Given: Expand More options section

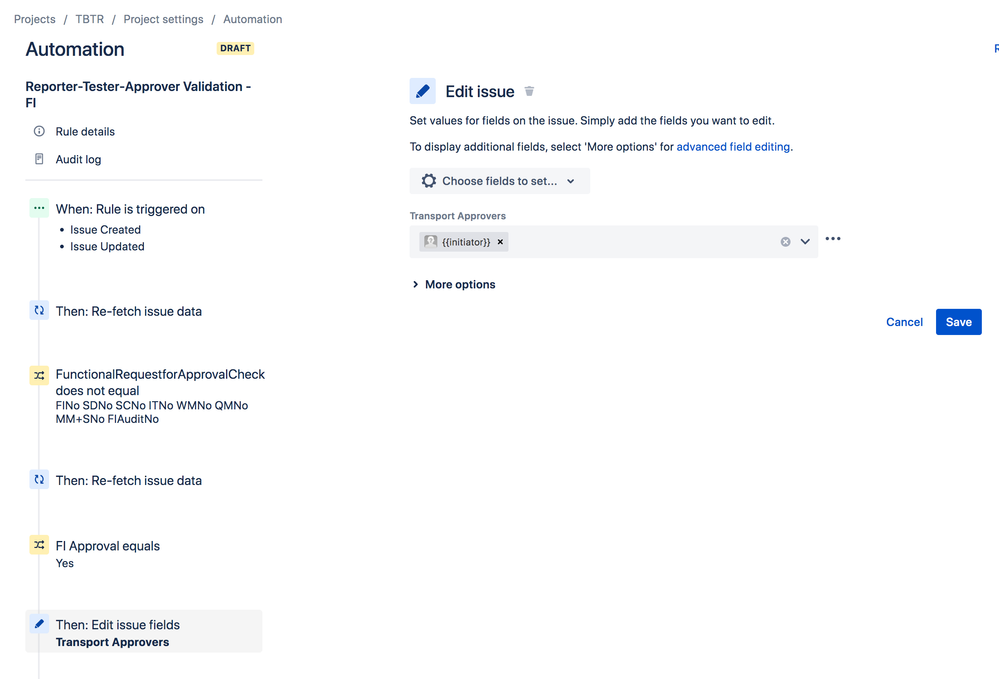Looking at the screenshot, I should (454, 285).
